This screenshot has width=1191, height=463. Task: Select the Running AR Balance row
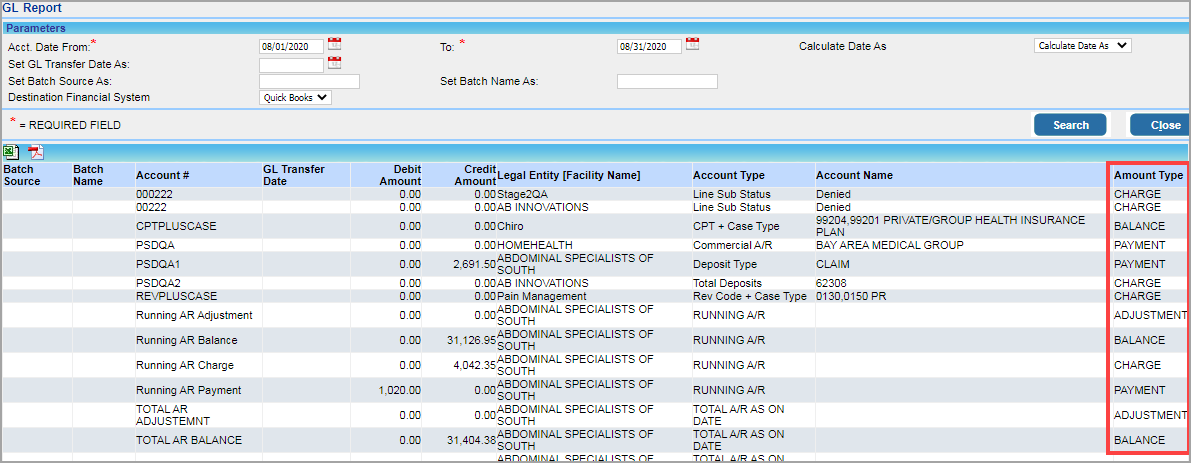point(596,340)
